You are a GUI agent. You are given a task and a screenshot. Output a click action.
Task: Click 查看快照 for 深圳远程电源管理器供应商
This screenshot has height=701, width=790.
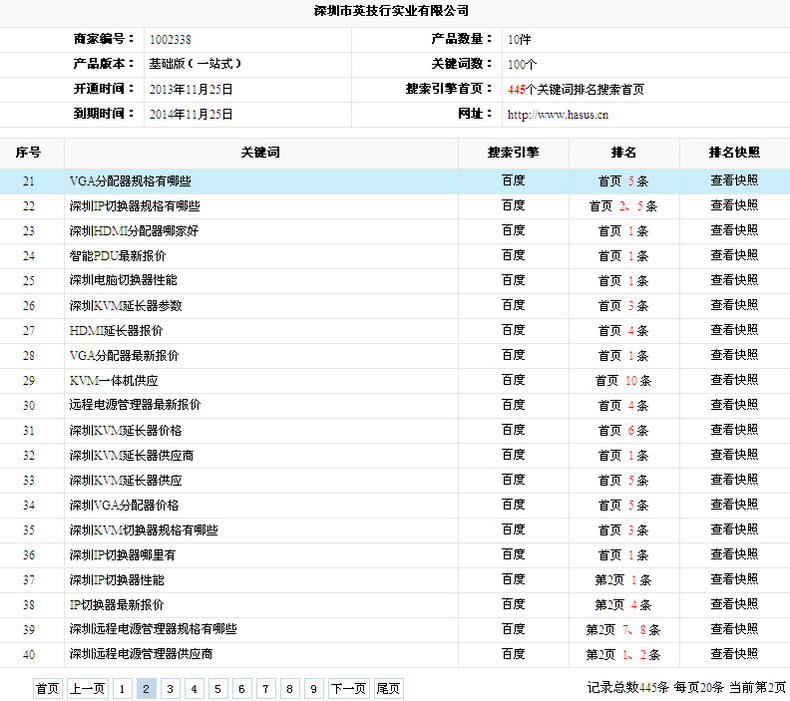[x=734, y=654]
